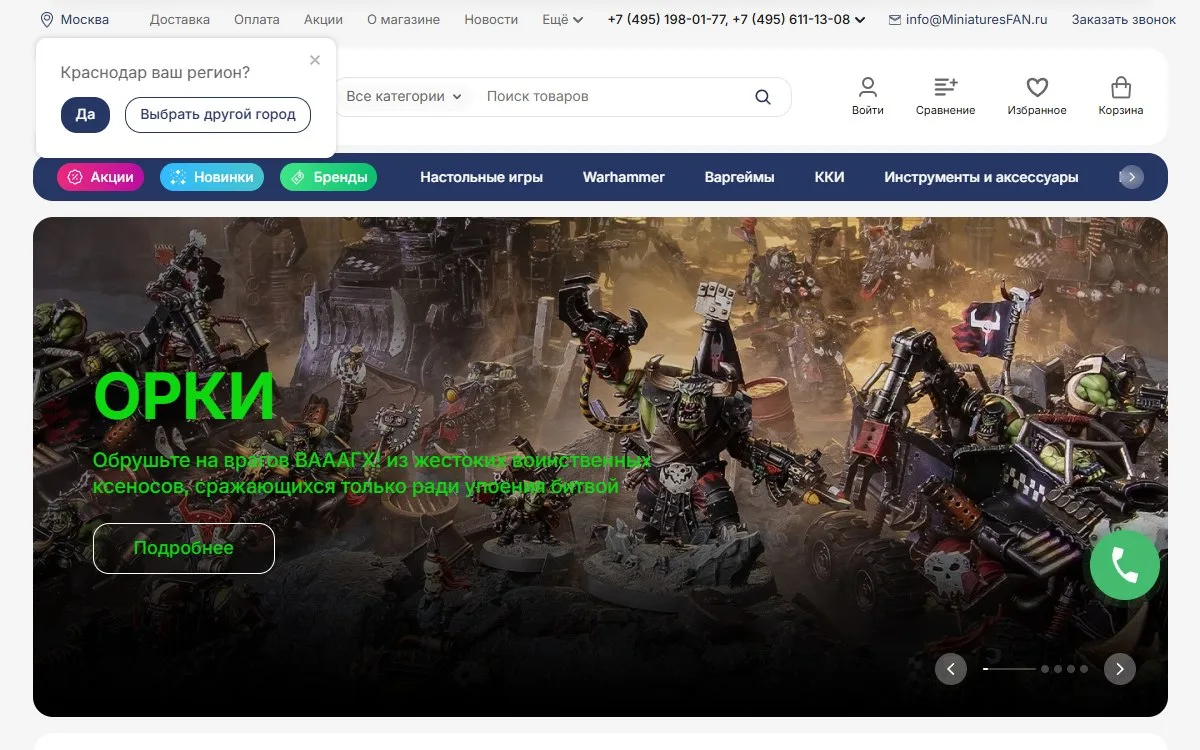This screenshot has width=1200, height=750.
Task: Click the active slide progress indicator
Action: [1009, 669]
